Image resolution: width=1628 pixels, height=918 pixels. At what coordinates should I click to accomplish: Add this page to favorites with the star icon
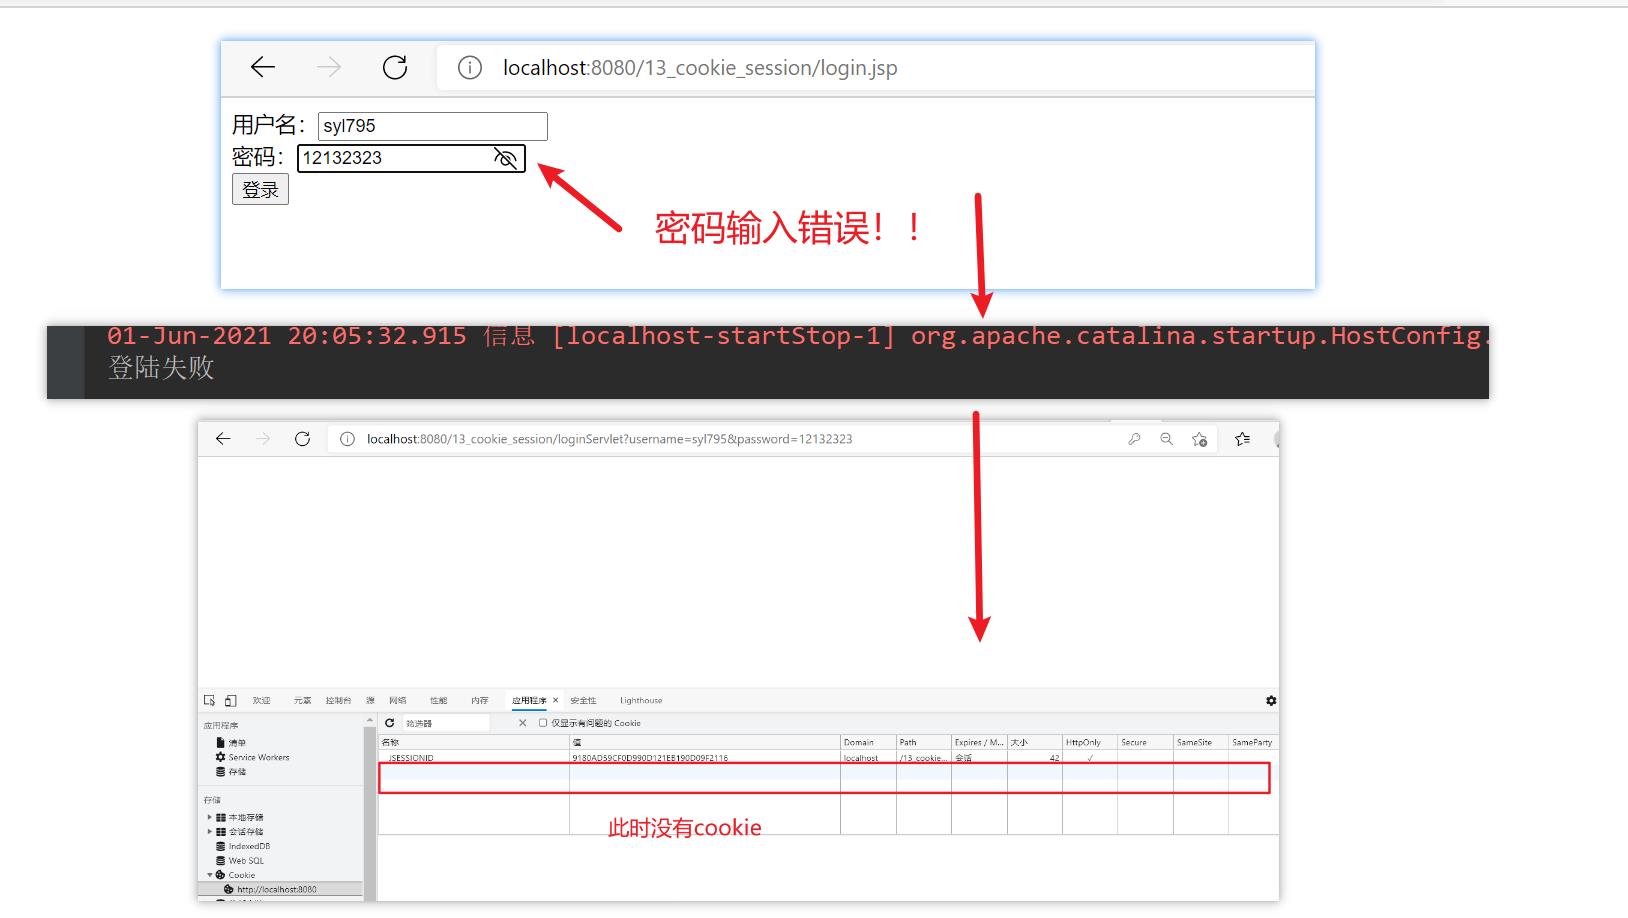pyautogui.click(x=1200, y=439)
